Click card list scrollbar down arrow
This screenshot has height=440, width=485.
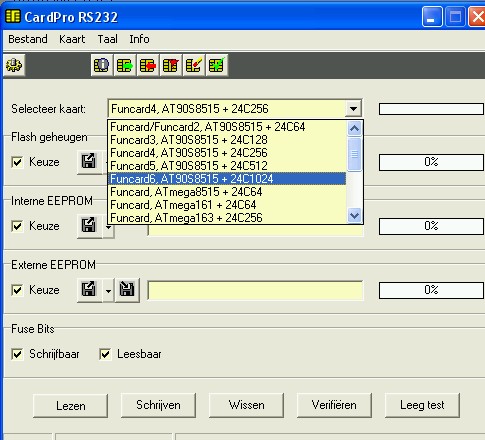(x=354, y=216)
